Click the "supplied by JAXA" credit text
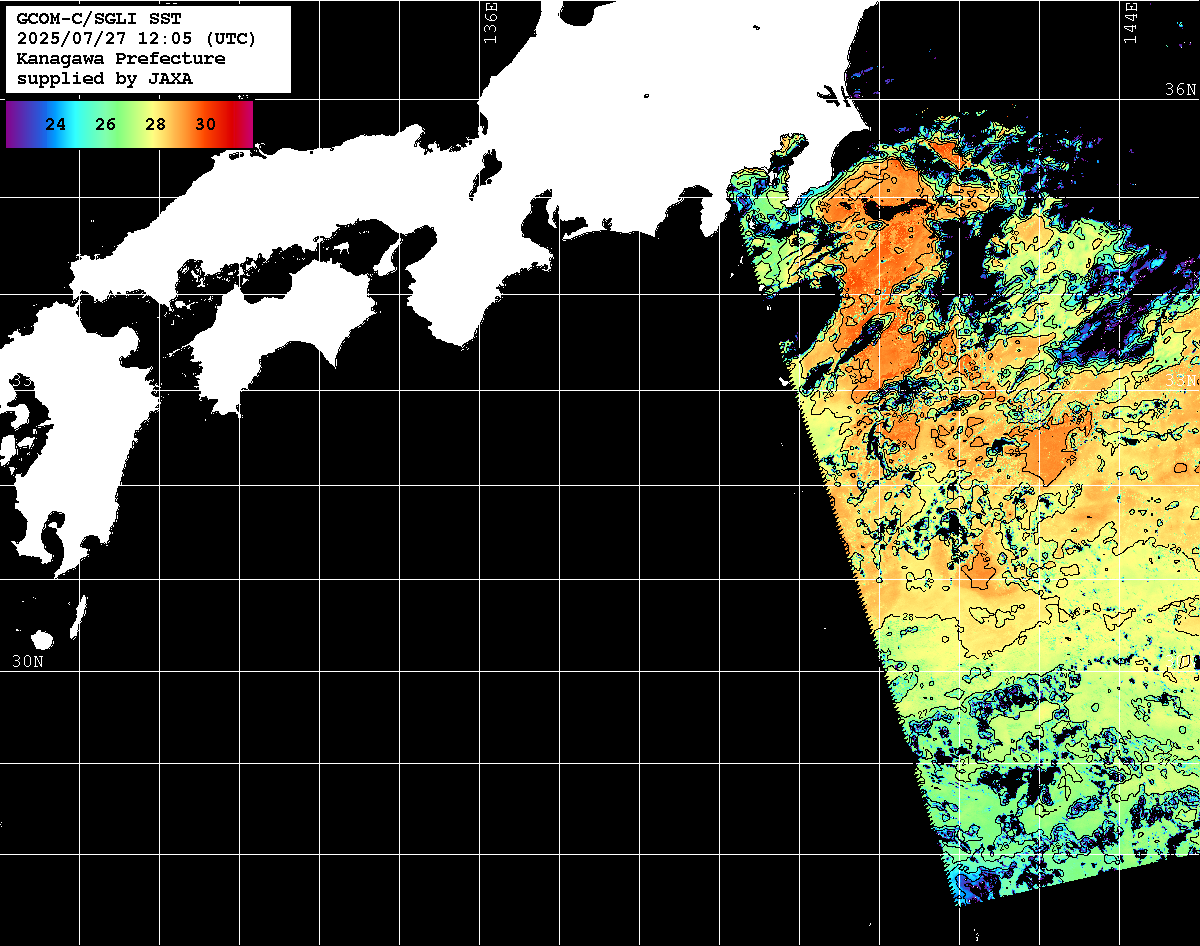Viewport: 1200px width, 946px height. pyautogui.click(x=105, y=79)
